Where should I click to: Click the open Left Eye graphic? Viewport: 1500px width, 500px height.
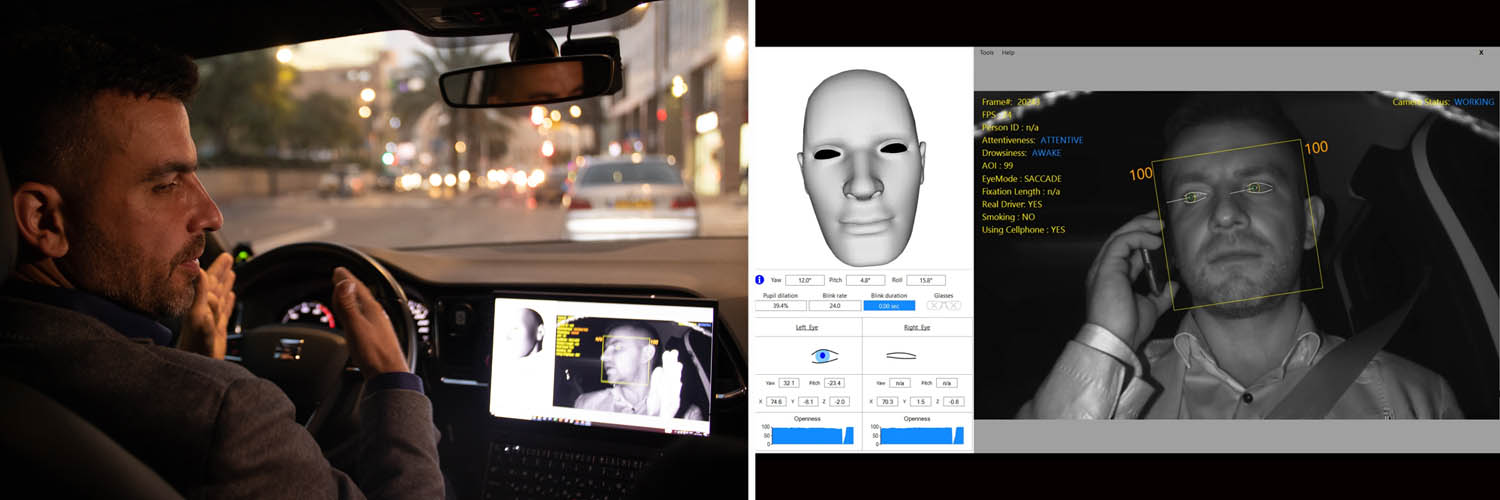[x=825, y=356]
